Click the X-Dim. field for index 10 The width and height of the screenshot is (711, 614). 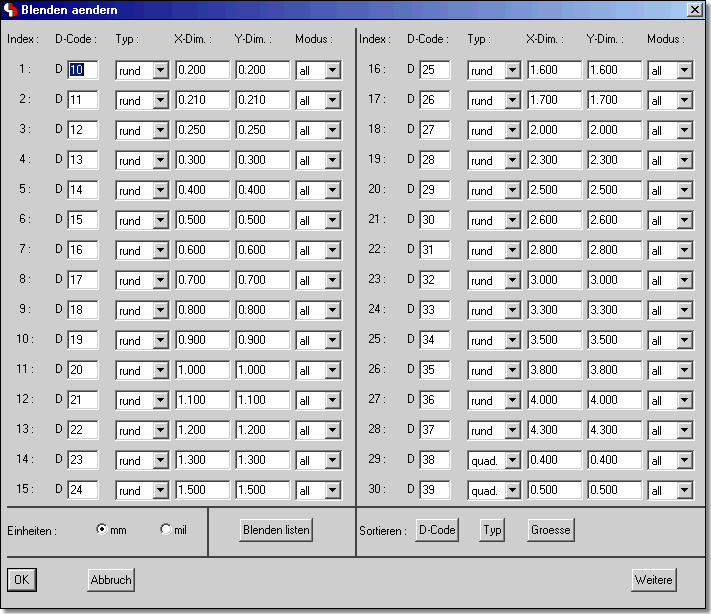coord(202,340)
